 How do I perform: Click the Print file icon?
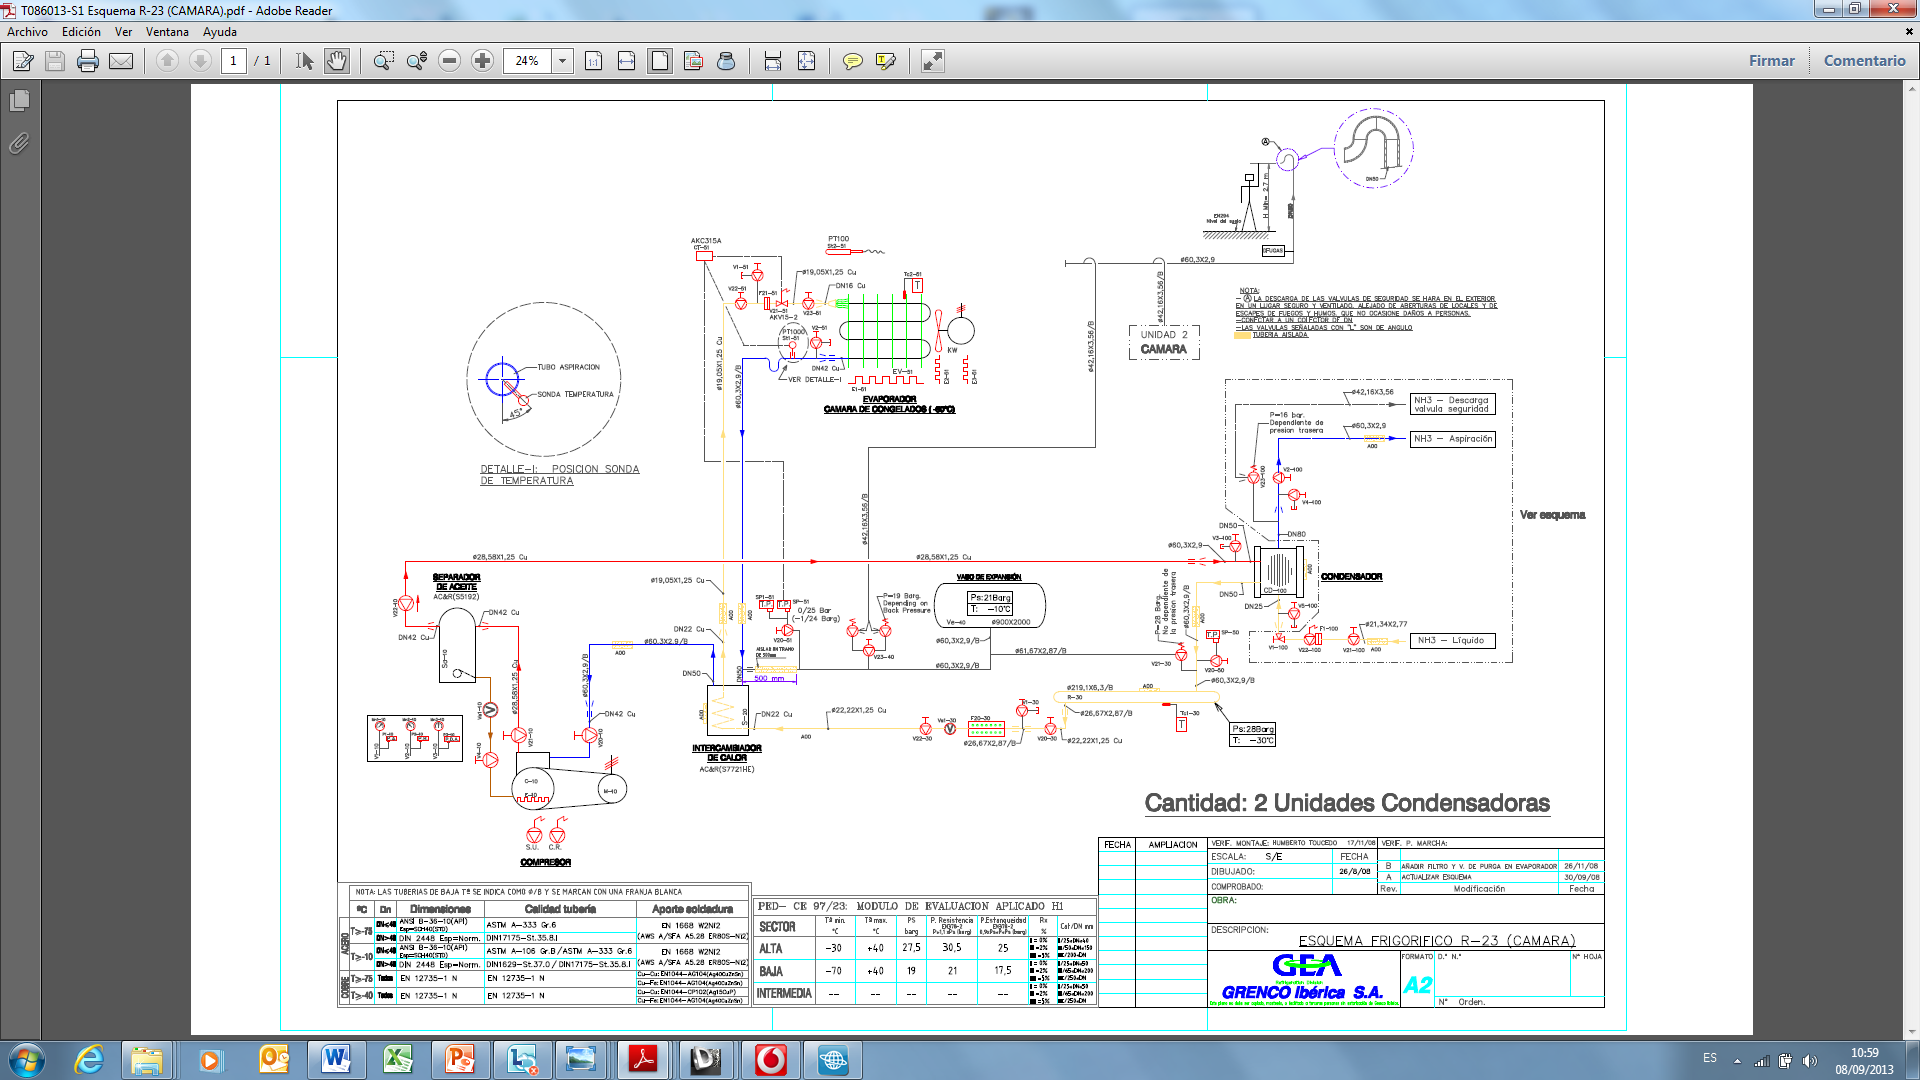pyautogui.click(x=88, y=61)
